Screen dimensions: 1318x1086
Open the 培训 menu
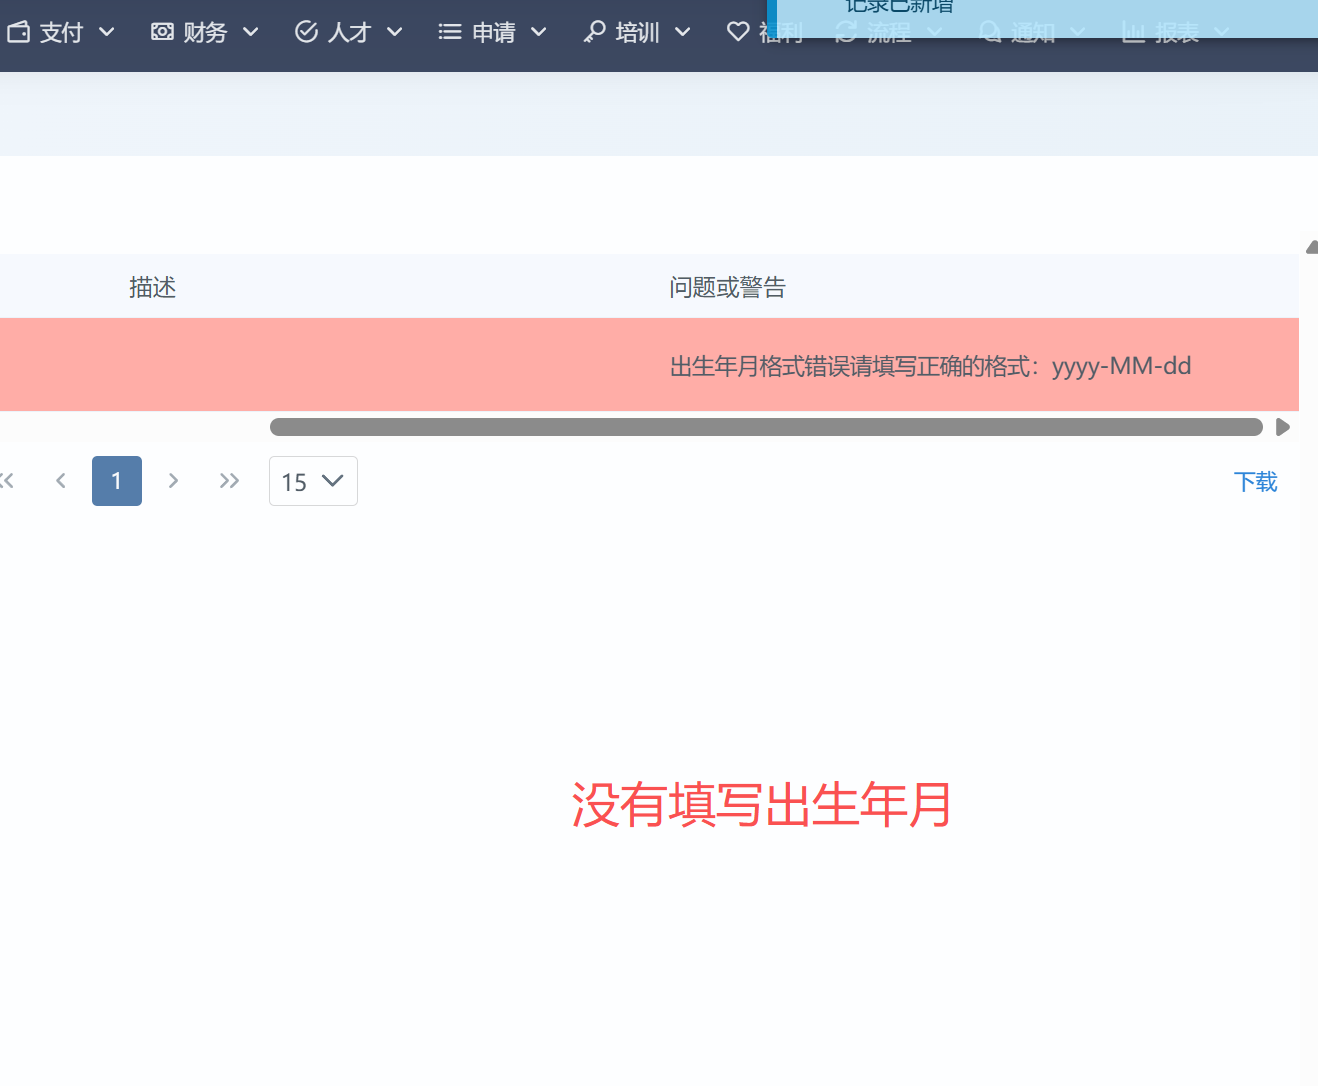(x=637, y=32)
